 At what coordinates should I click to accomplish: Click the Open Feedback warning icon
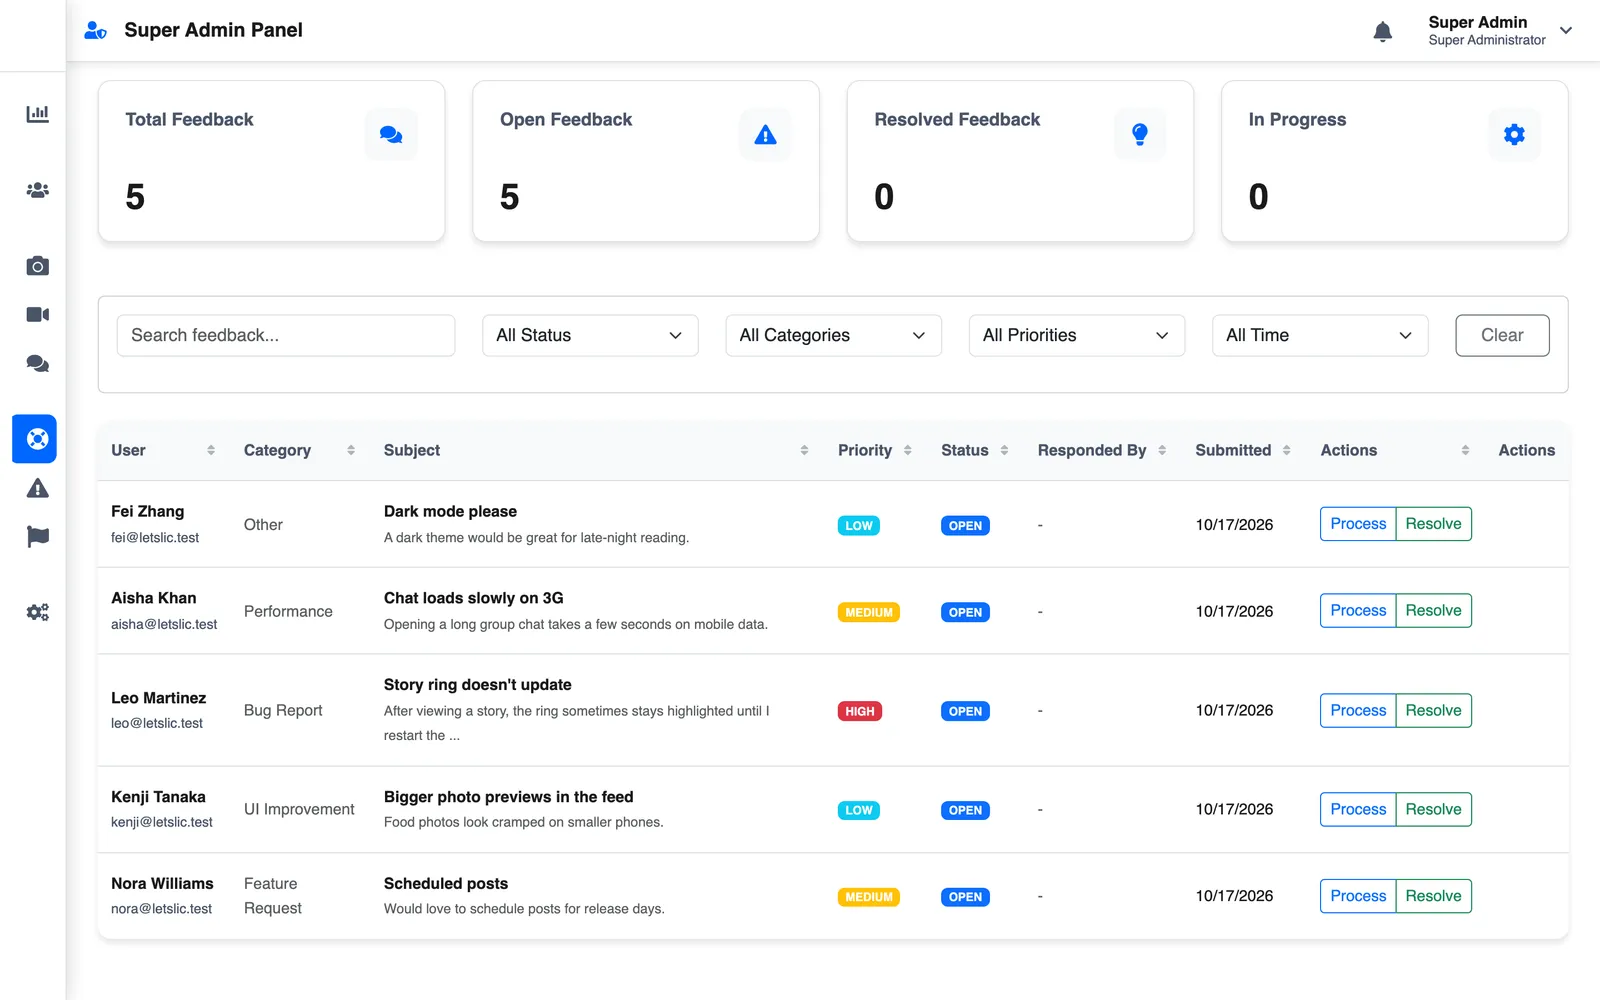(x=765, y=135)
